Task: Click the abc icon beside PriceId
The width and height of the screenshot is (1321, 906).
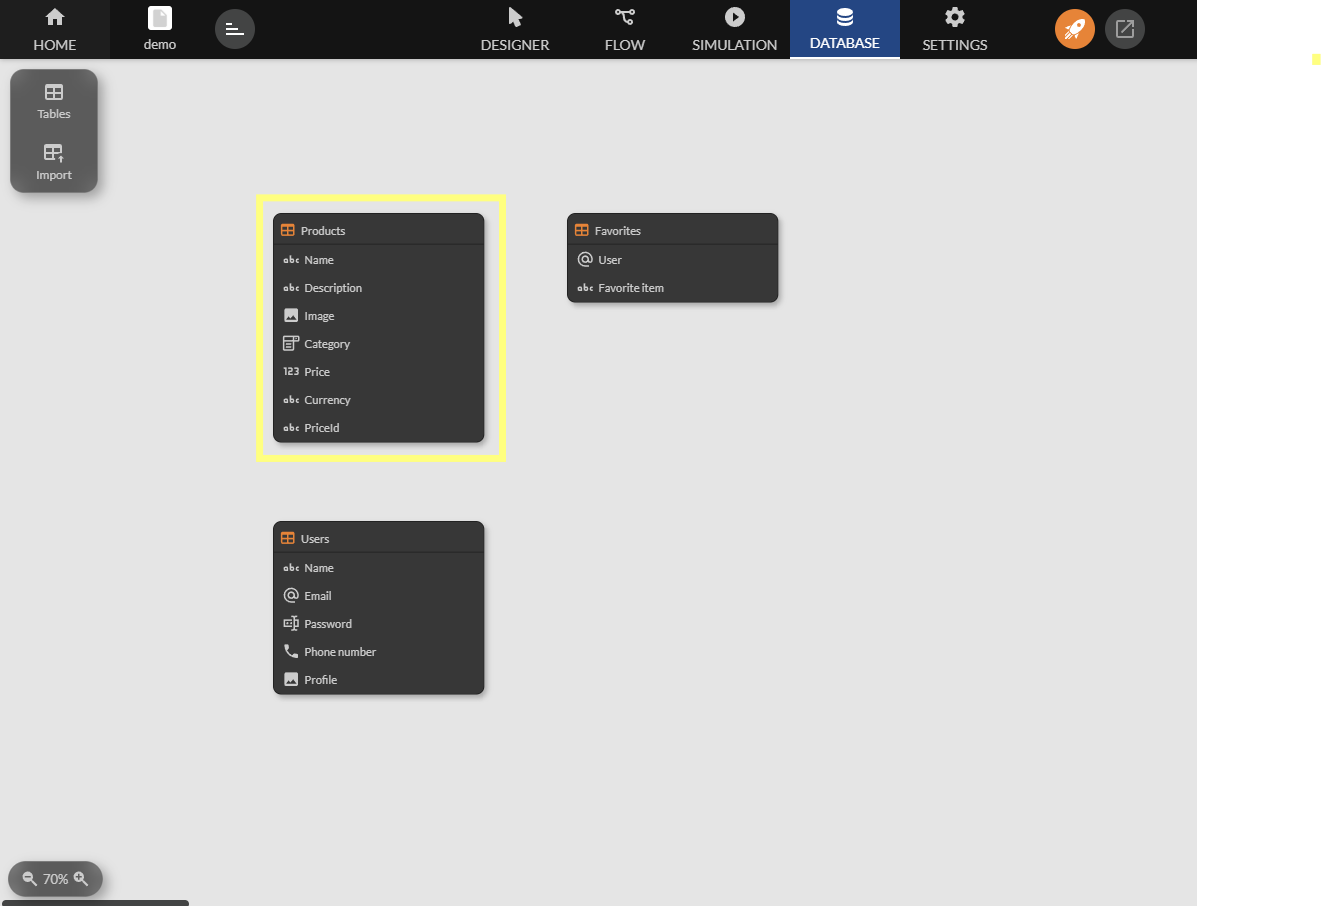Action: (291, 428)
